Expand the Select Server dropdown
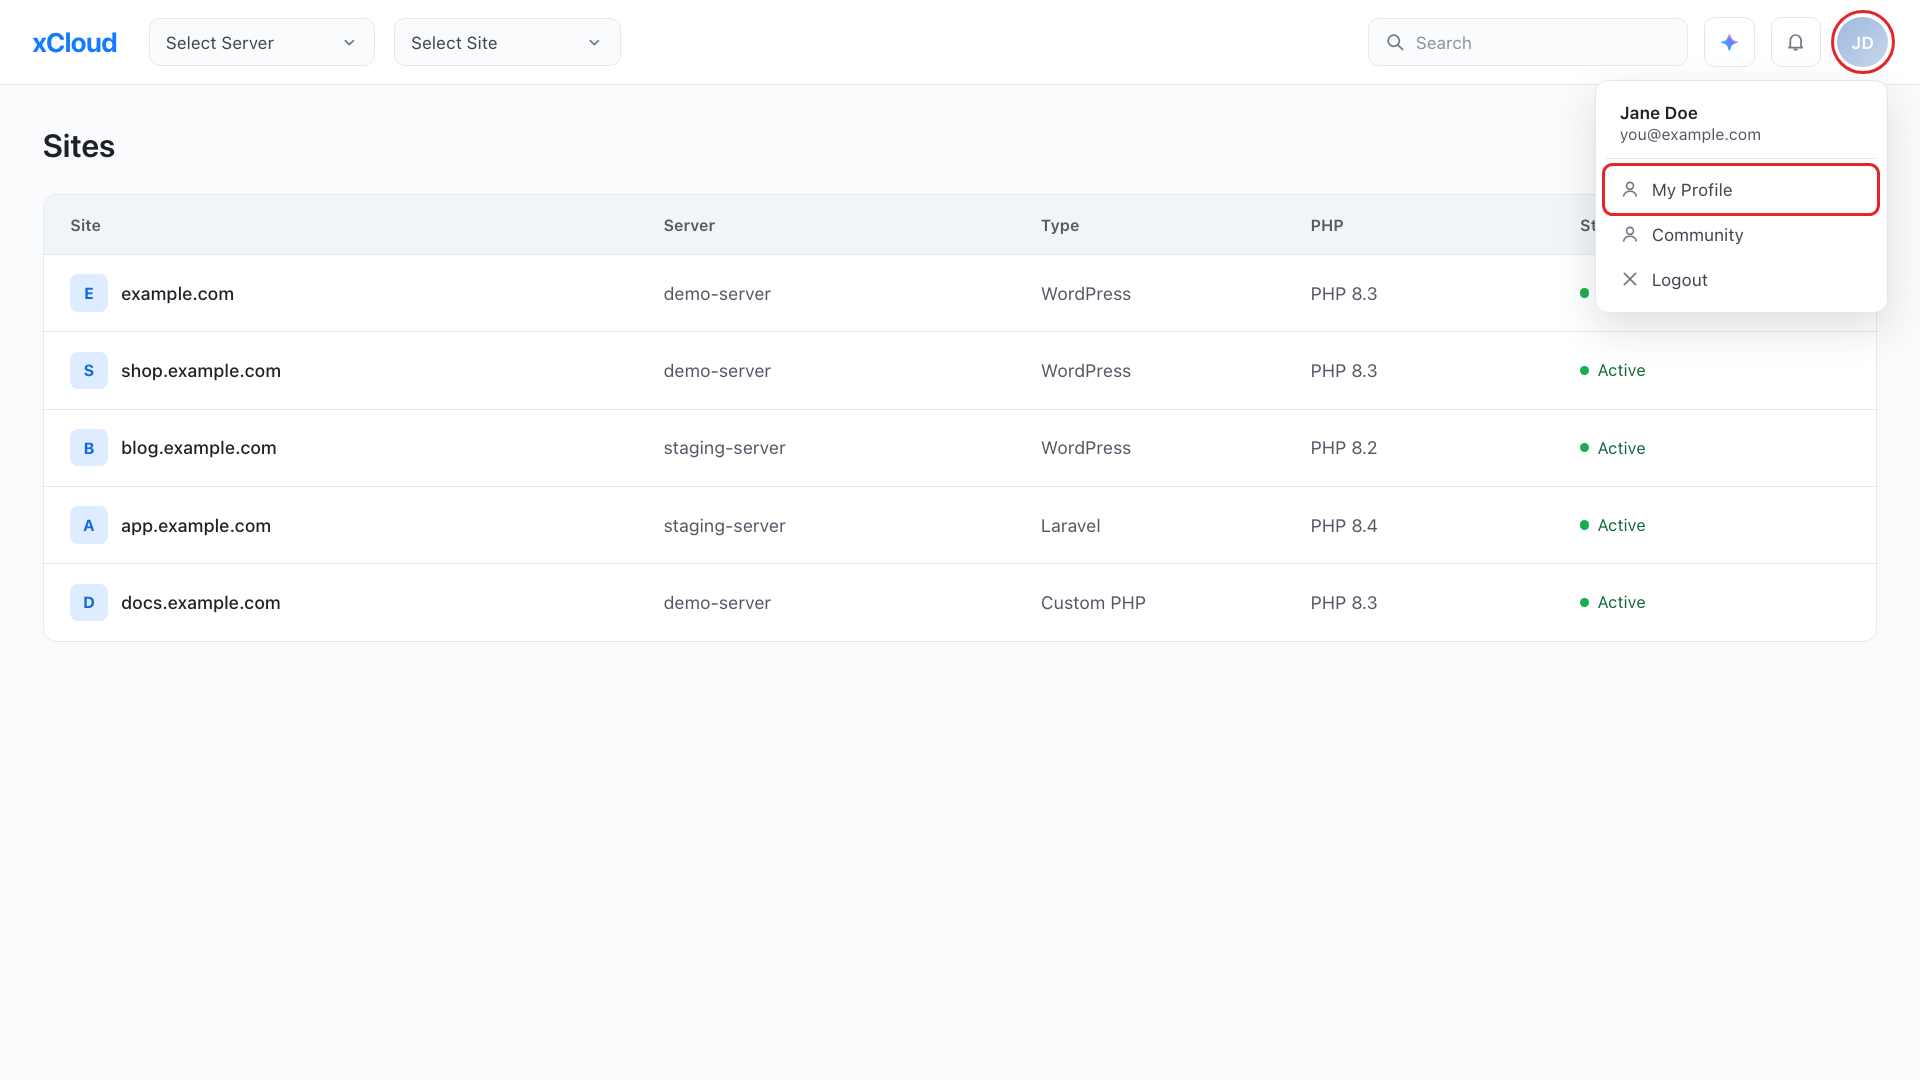The height and width of the screenshot is (1080, 1920). (x=262, y=42)
